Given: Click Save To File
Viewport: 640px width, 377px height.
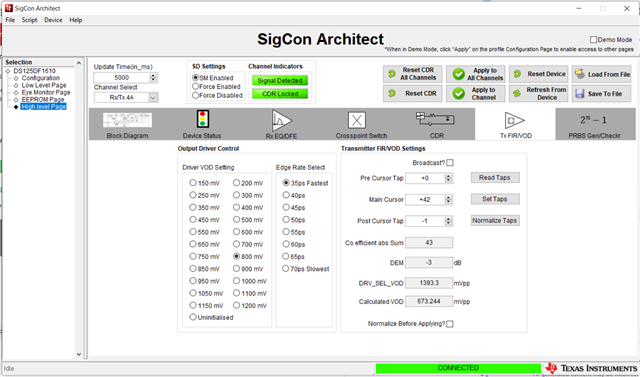Looking at the screenshot, I should point(601,93).
